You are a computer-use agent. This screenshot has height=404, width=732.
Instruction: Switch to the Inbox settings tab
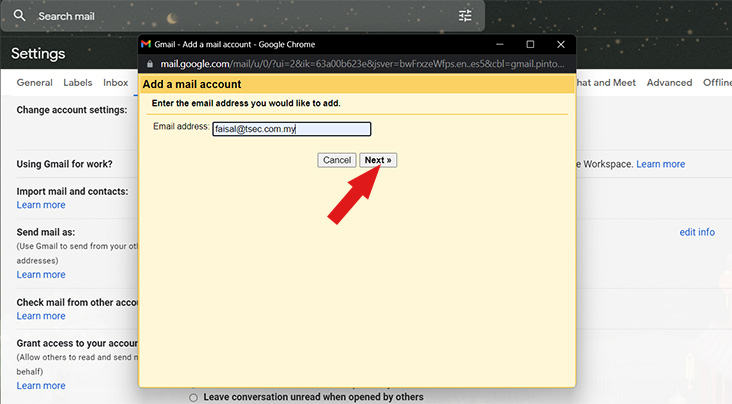[x=115, y=83]
